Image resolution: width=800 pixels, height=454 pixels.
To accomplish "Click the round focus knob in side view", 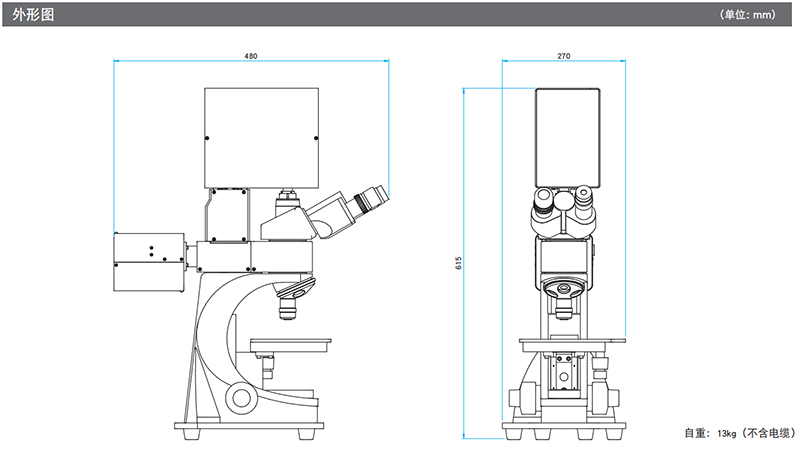I will point(241,396).
